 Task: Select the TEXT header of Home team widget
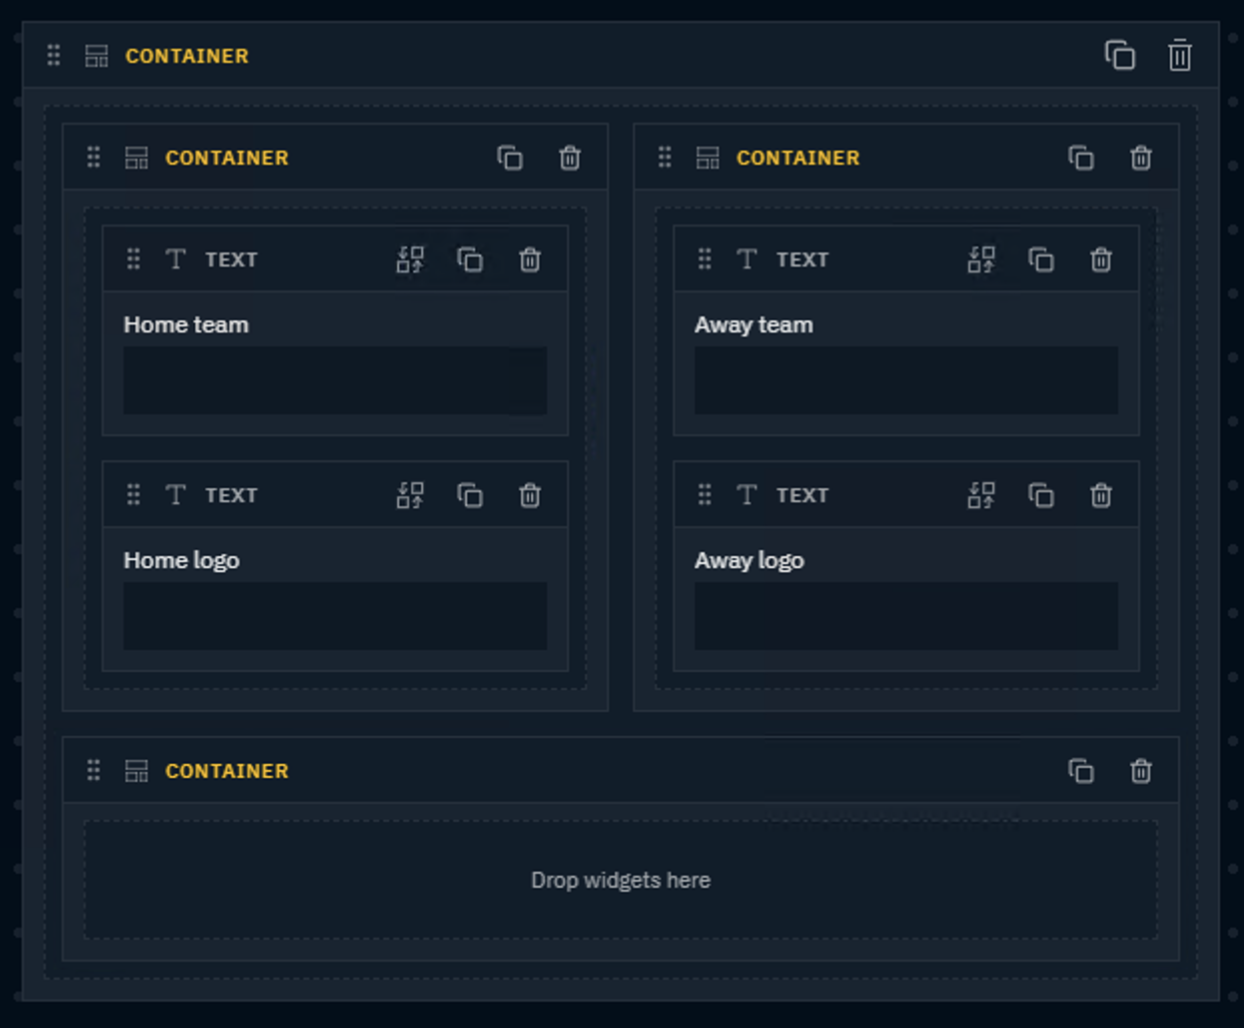(231, 260)
